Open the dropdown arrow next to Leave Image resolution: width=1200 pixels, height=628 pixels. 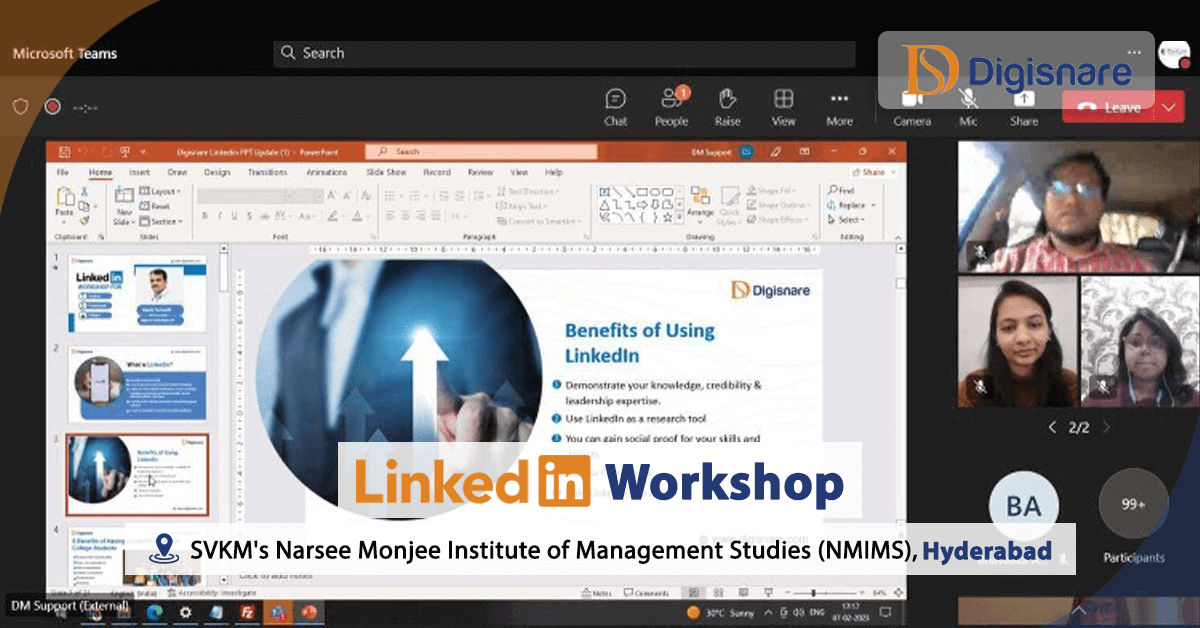(1171, 108)
